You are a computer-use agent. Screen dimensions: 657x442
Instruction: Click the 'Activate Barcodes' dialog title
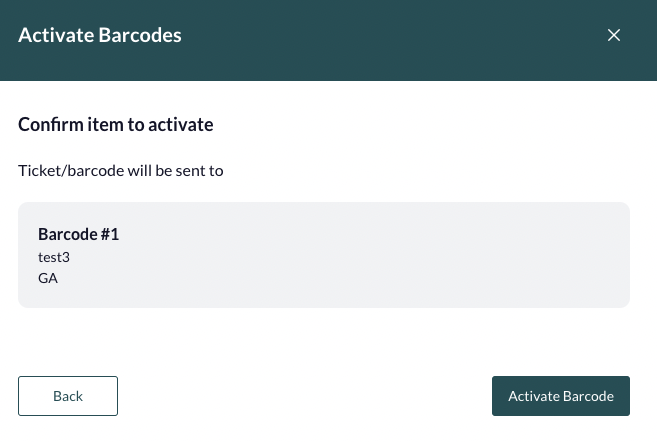pyautogui.click(x=100, y=35)
